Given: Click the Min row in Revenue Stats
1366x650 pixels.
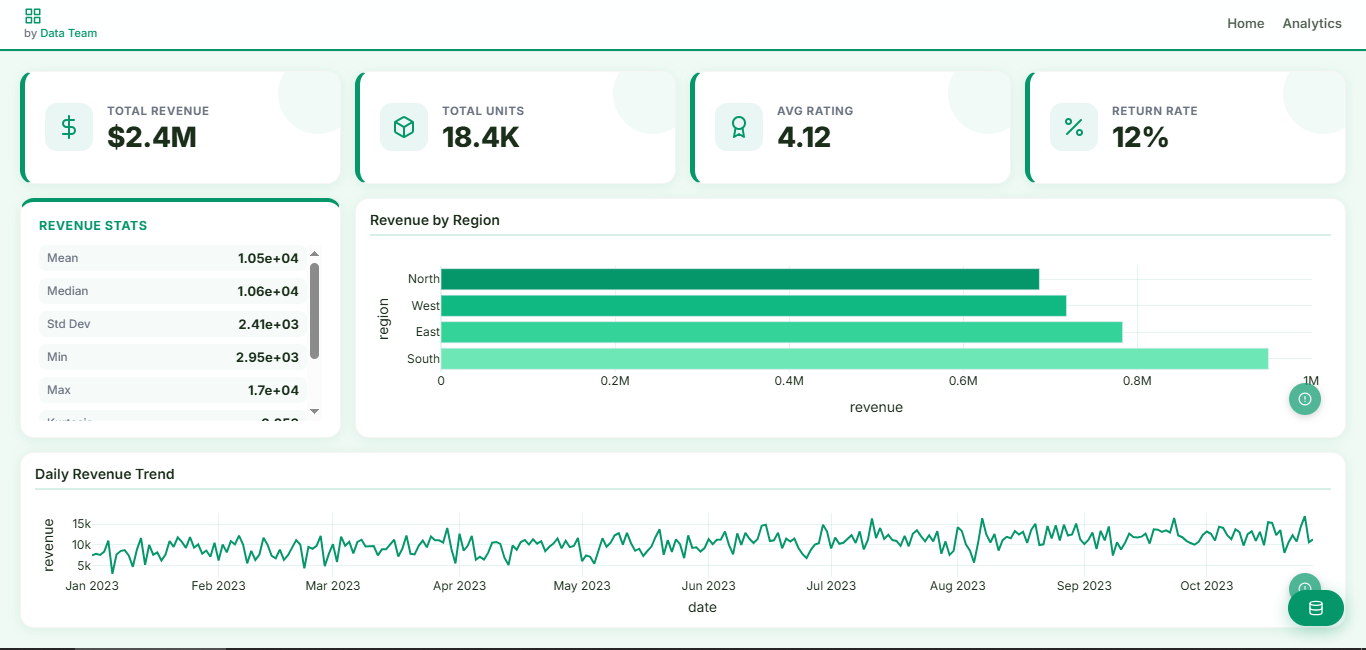Looking at the screenshot, I should (173, 357).
